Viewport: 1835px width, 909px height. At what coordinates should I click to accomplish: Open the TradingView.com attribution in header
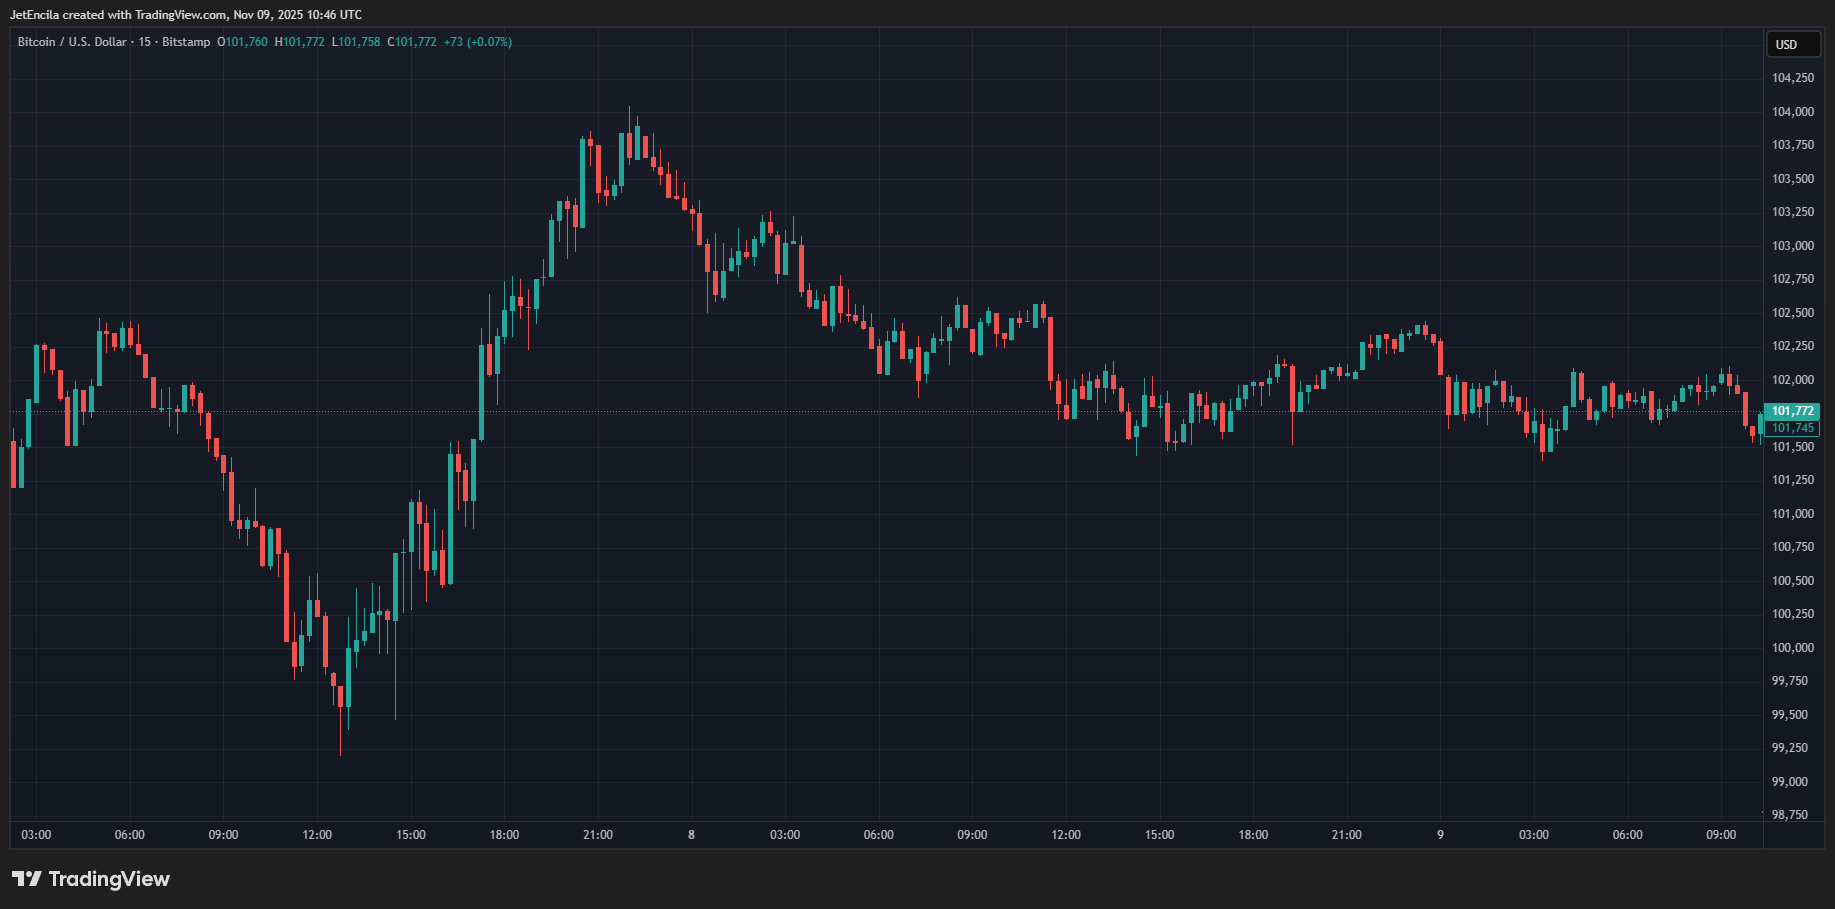(180, 15)
